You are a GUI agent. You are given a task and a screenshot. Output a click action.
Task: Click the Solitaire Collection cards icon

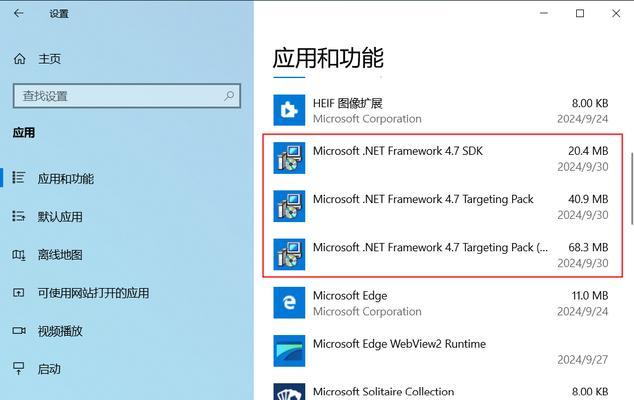click(289, 392)
